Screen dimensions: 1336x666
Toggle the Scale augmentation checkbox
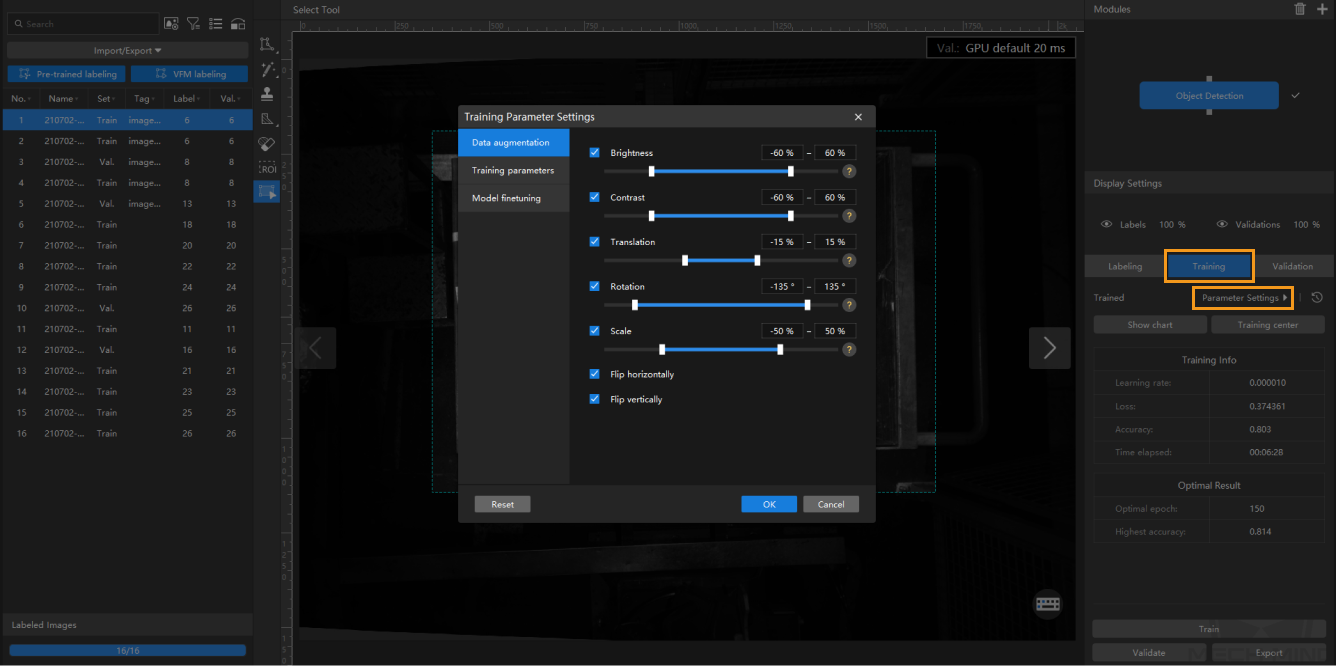click(x=595, y=331)
